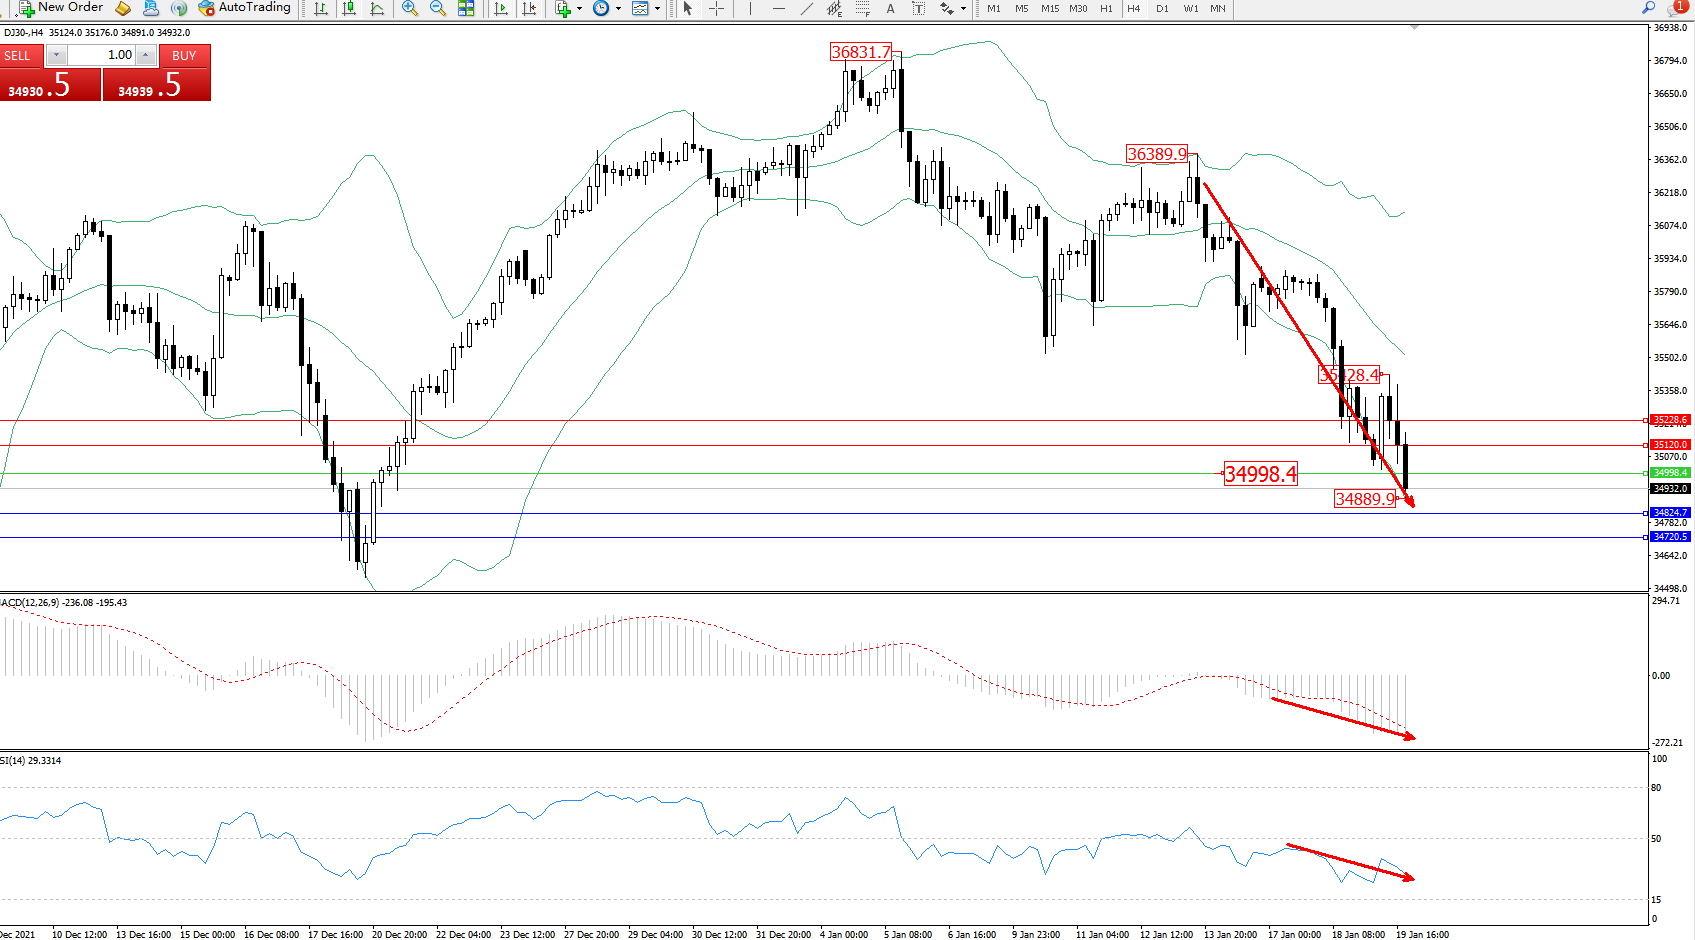Toggle the chart shift icon

[529, 8]
